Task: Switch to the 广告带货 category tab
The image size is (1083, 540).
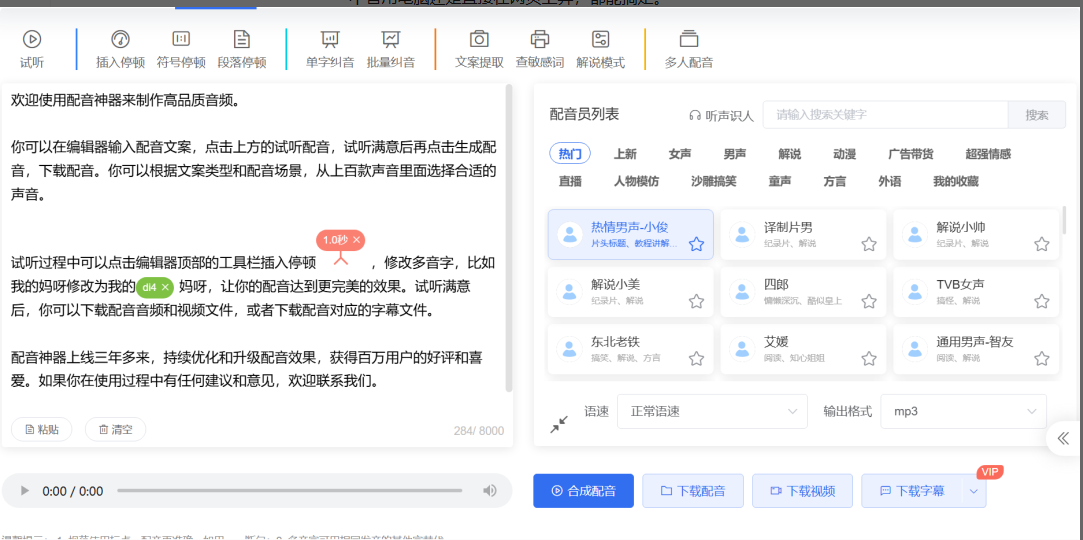Action: click(911, 154)
